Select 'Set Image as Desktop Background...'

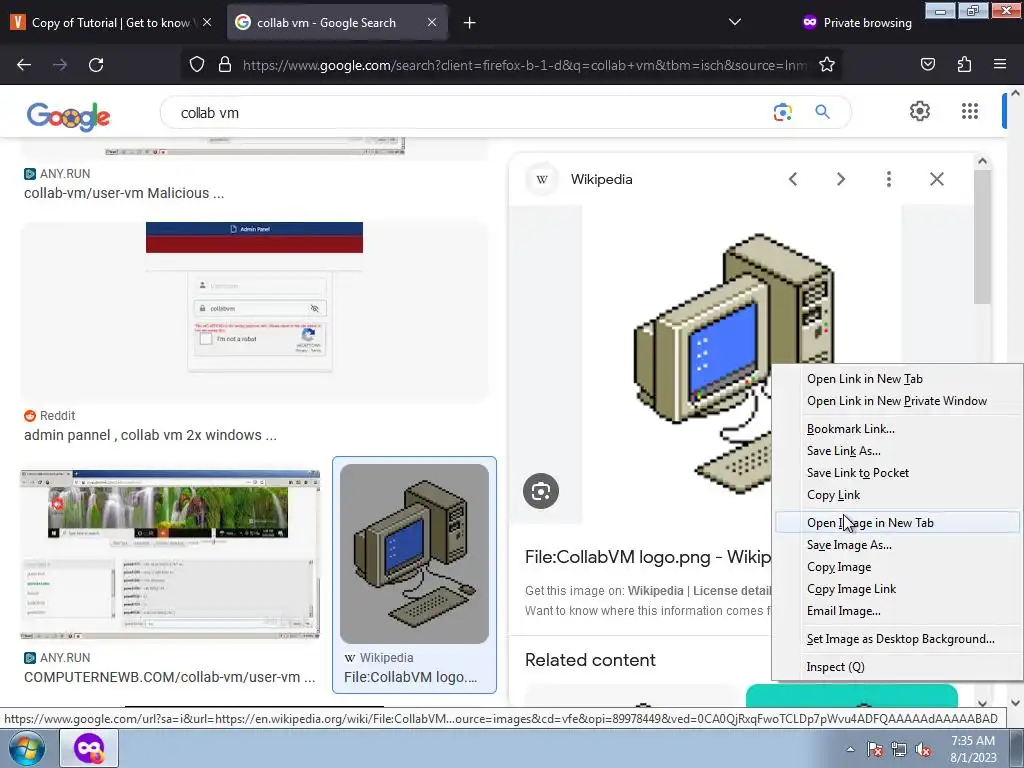point(901,639)
